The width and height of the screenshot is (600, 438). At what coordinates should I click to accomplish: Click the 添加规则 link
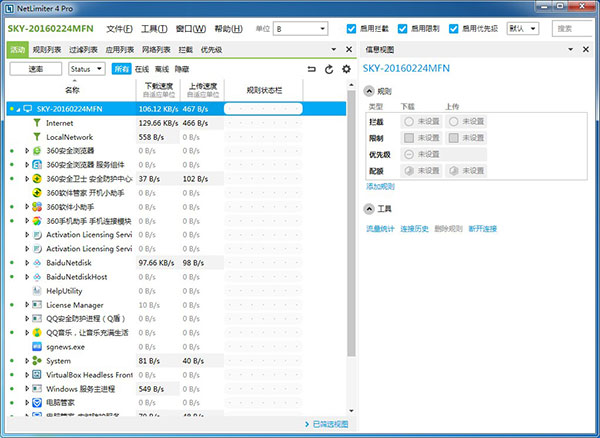click(x=380, y=186)
